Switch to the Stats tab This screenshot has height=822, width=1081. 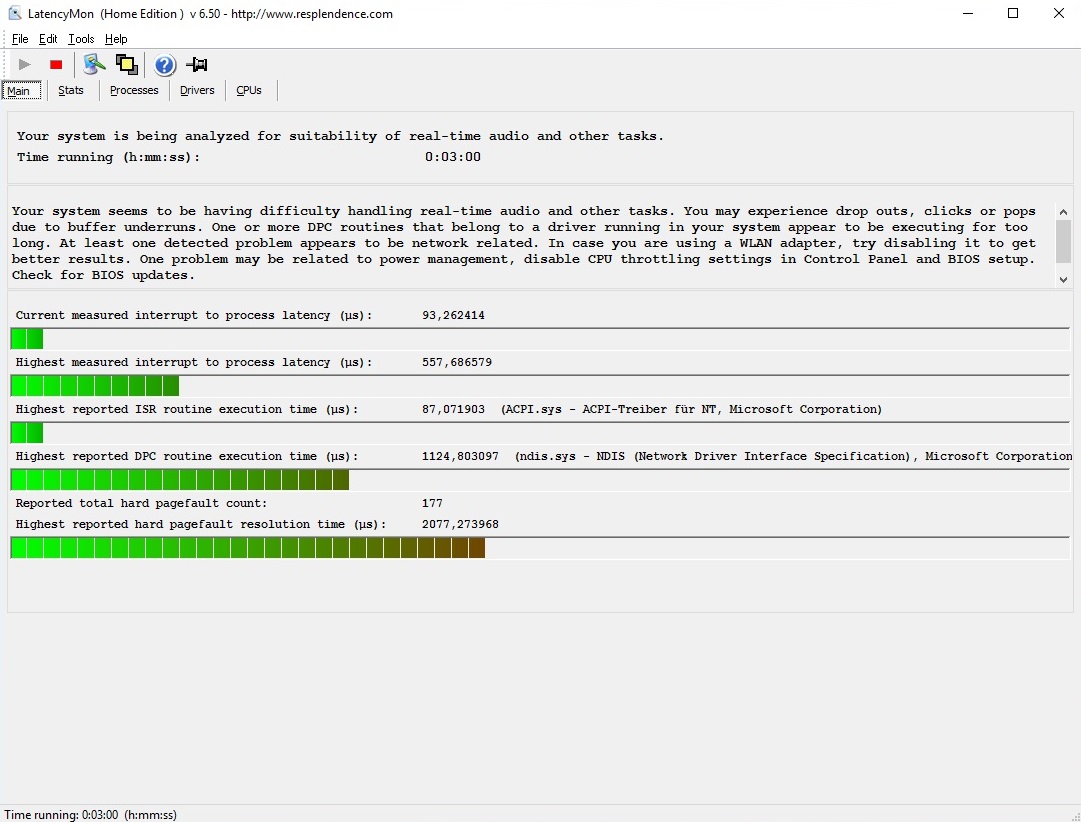70,90
